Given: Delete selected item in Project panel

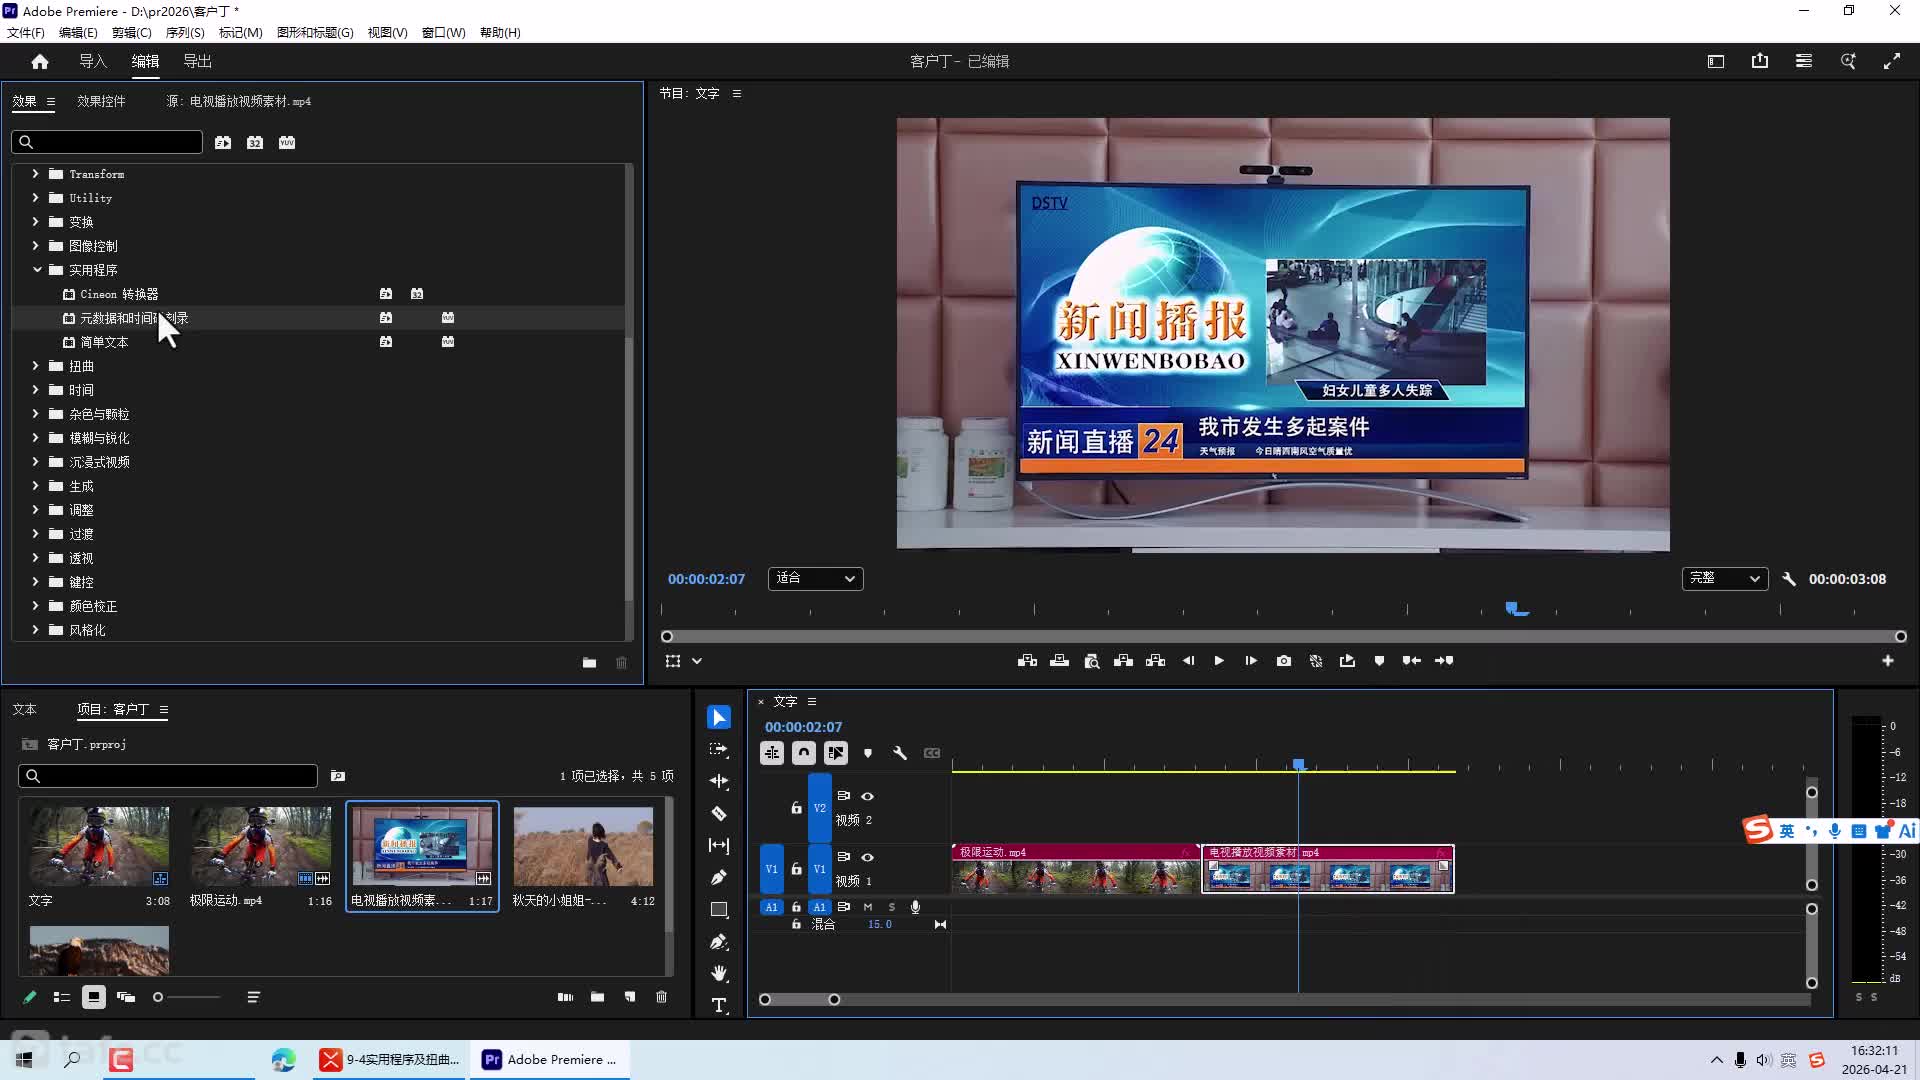Looking at the screenshot, I should (x=661, y=997).
